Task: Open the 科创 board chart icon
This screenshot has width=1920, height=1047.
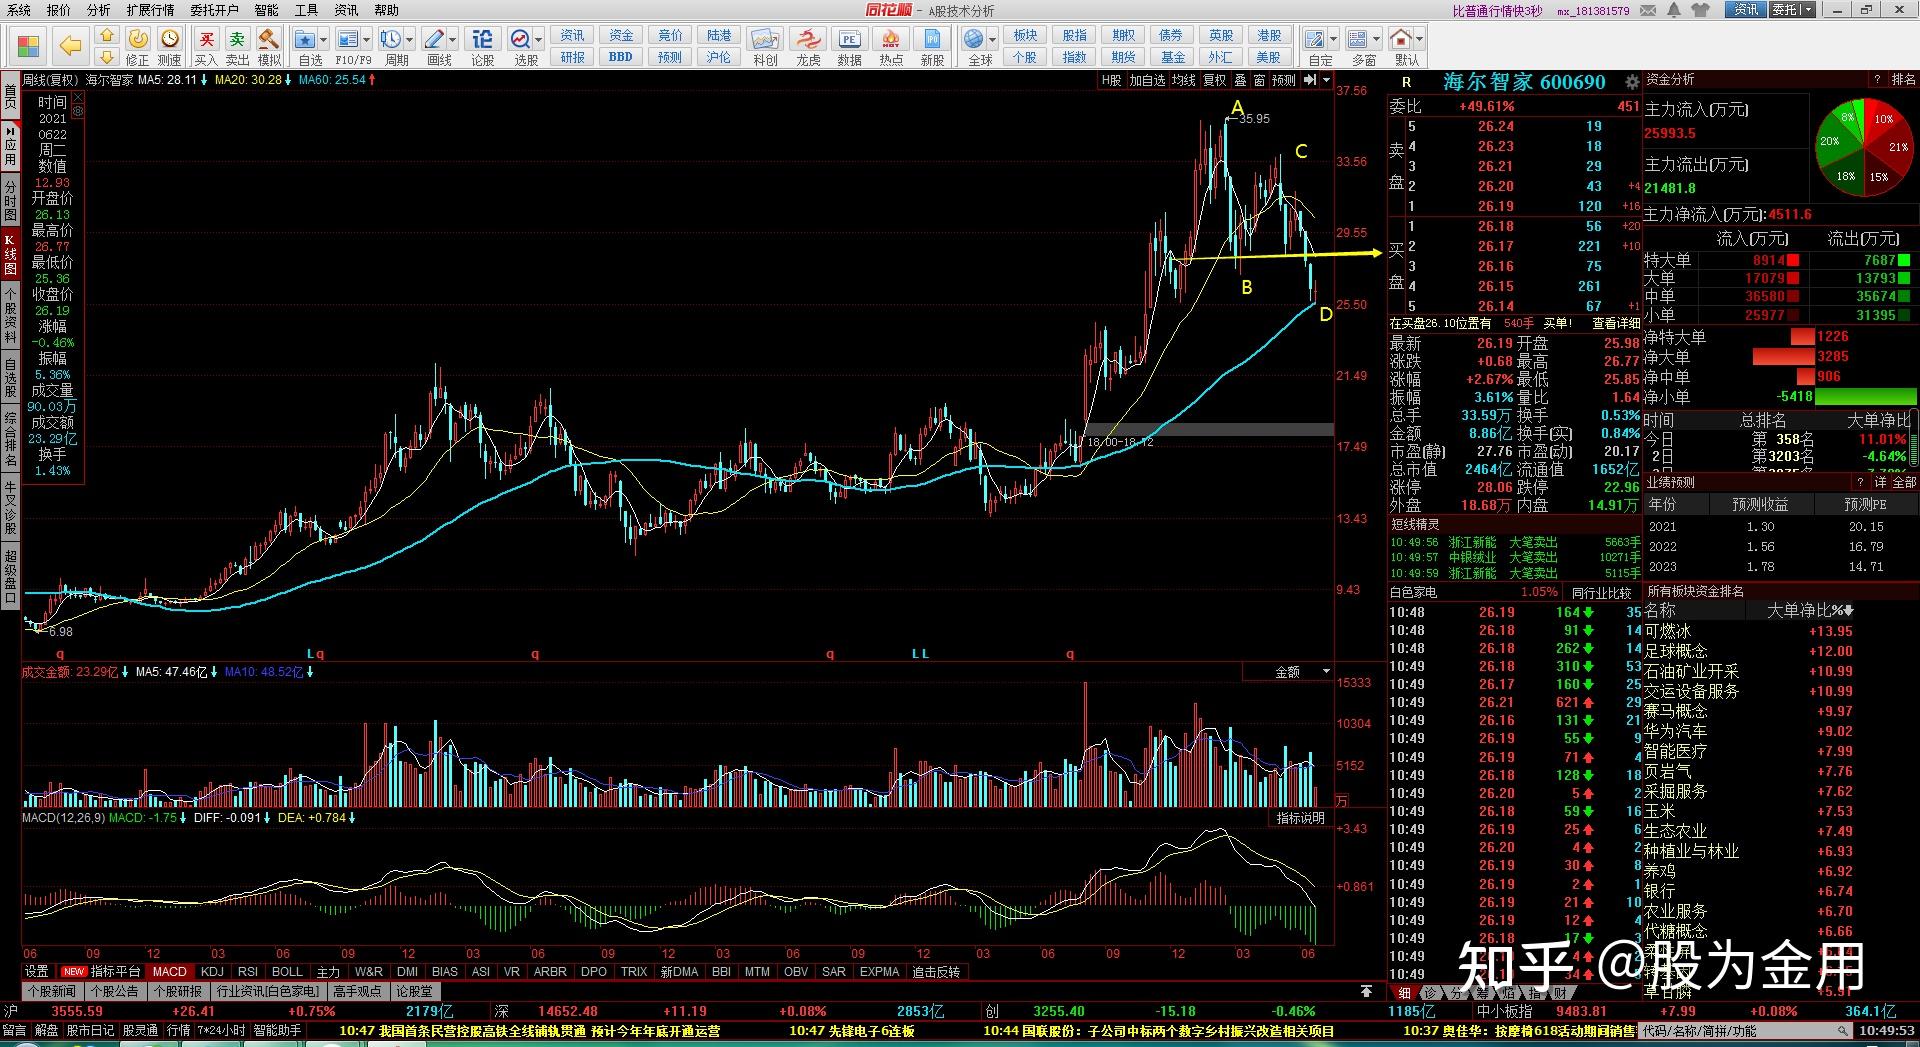Action: pos(765,46)
